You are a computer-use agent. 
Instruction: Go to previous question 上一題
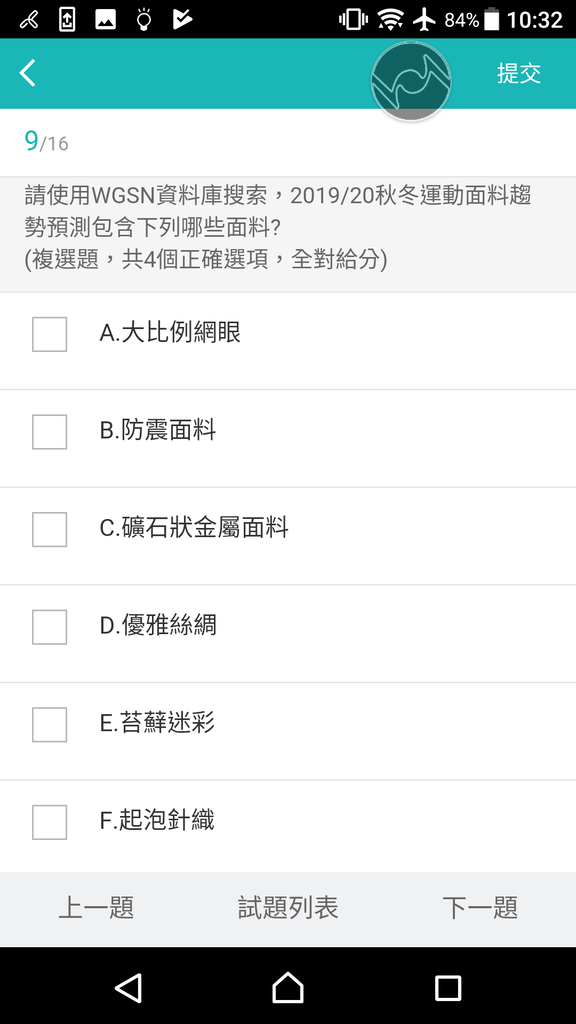96,907
